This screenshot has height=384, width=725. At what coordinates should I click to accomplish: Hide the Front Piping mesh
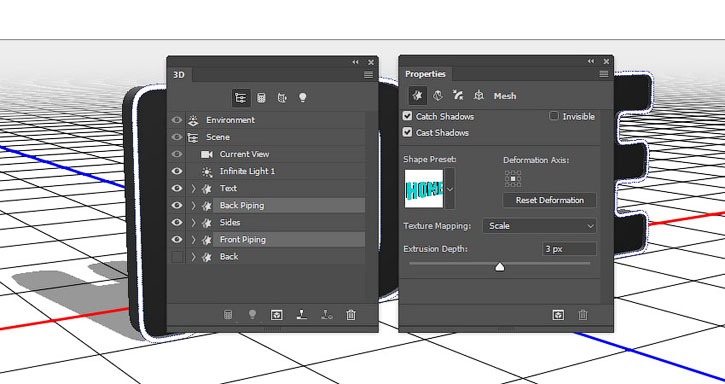coord(177,240)
